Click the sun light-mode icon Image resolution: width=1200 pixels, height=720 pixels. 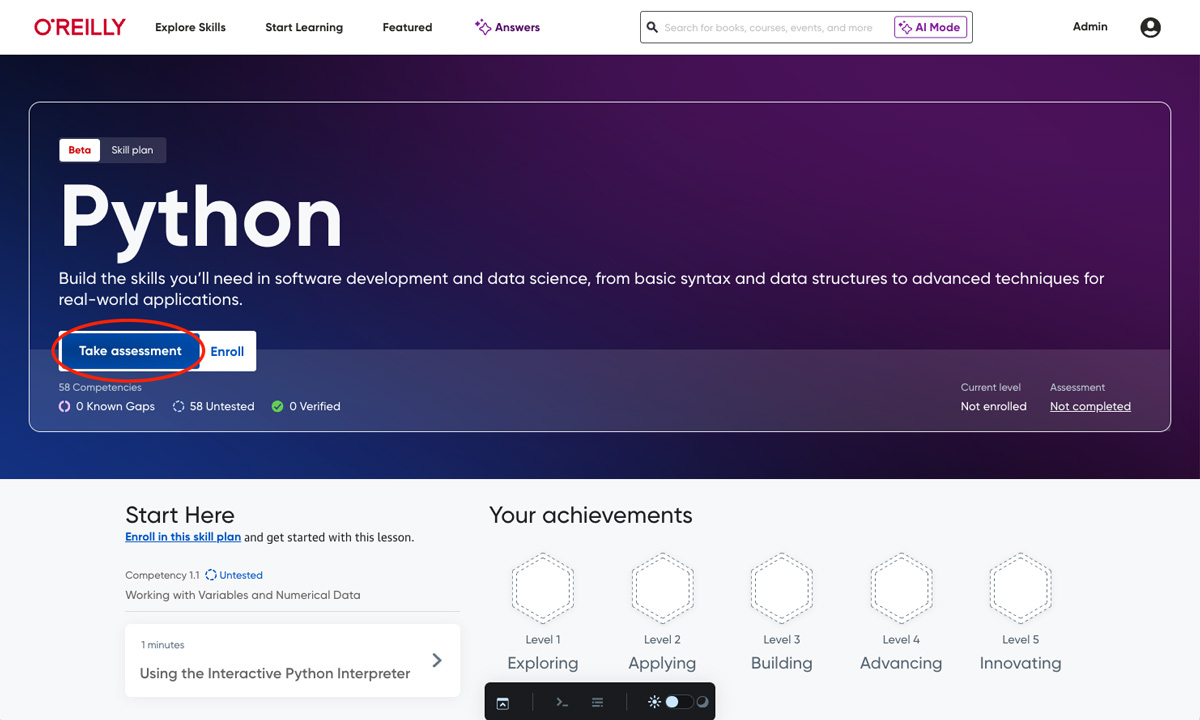(654, 702)
